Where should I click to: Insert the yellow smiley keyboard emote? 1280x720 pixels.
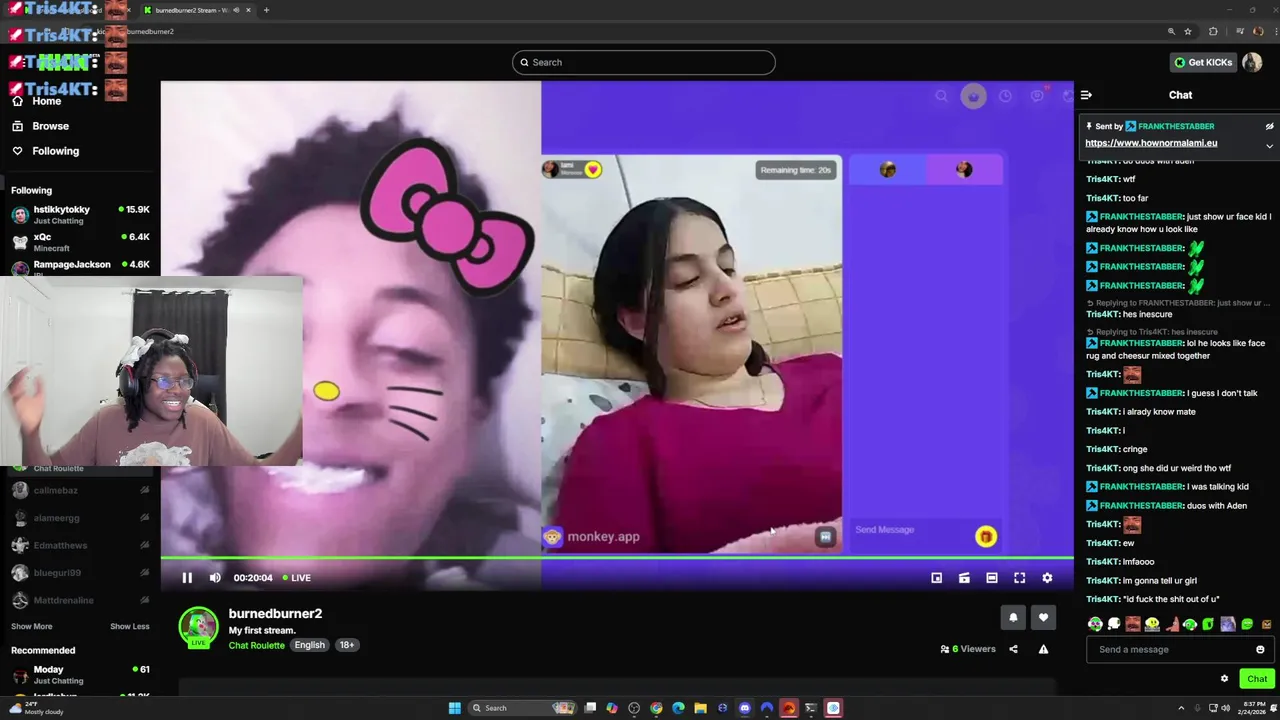click(x=1152, y=624)
